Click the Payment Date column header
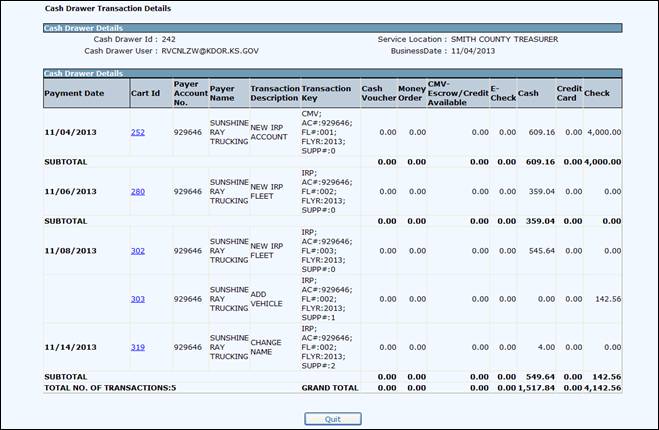 point(74,93)
